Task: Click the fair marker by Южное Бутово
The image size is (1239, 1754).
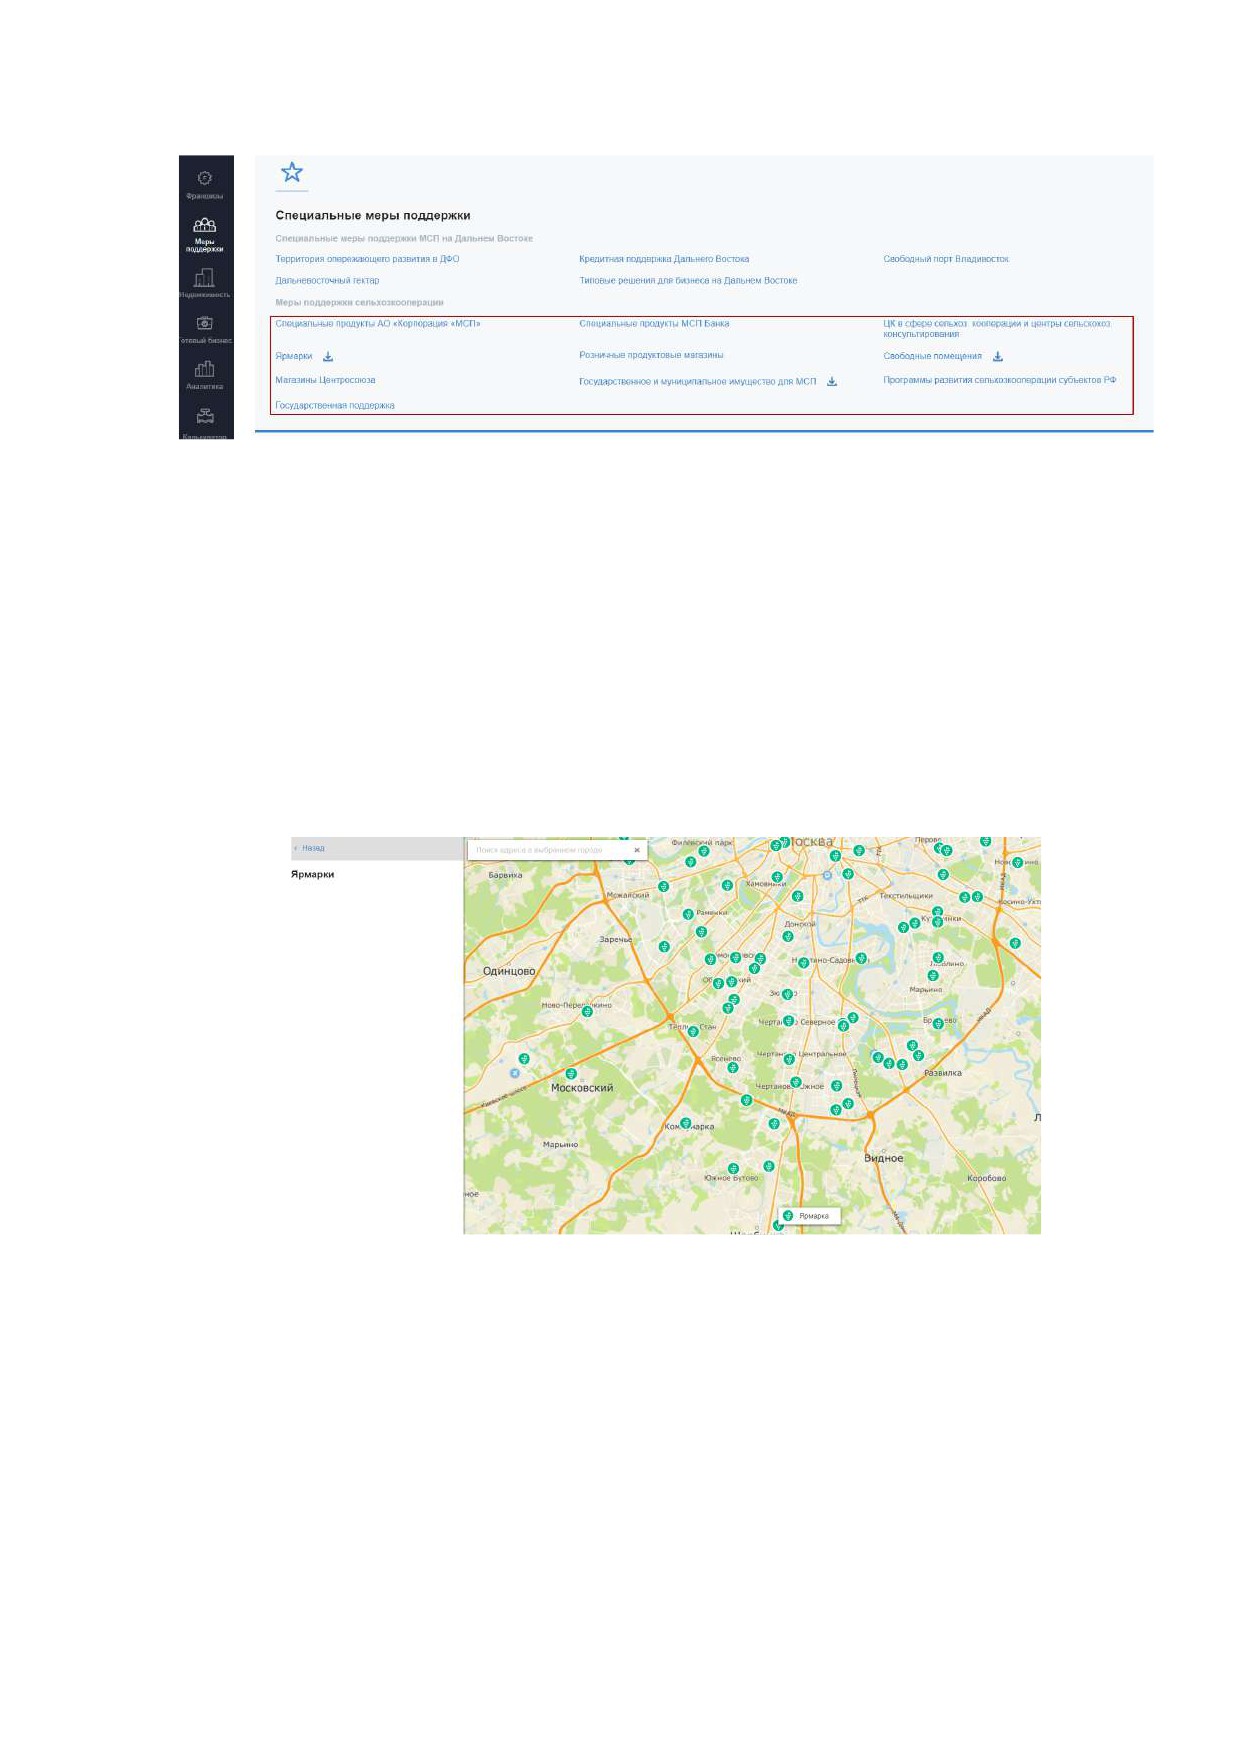Action: click(x=732, y=1168)
